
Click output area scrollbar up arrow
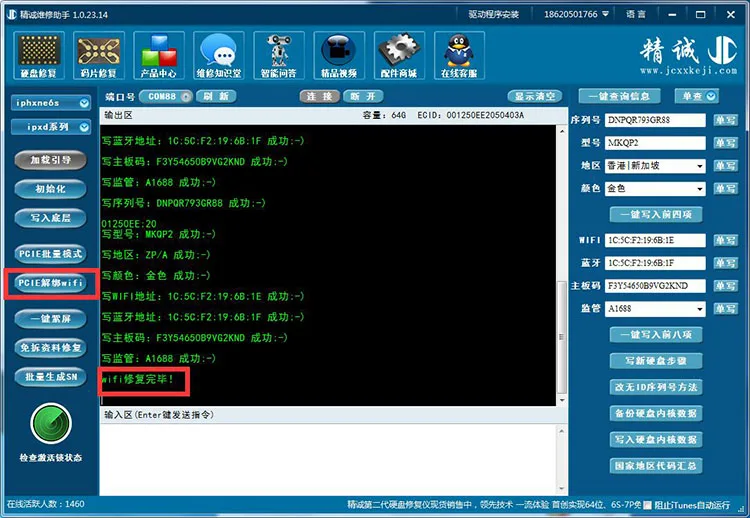tap(562, 131)
